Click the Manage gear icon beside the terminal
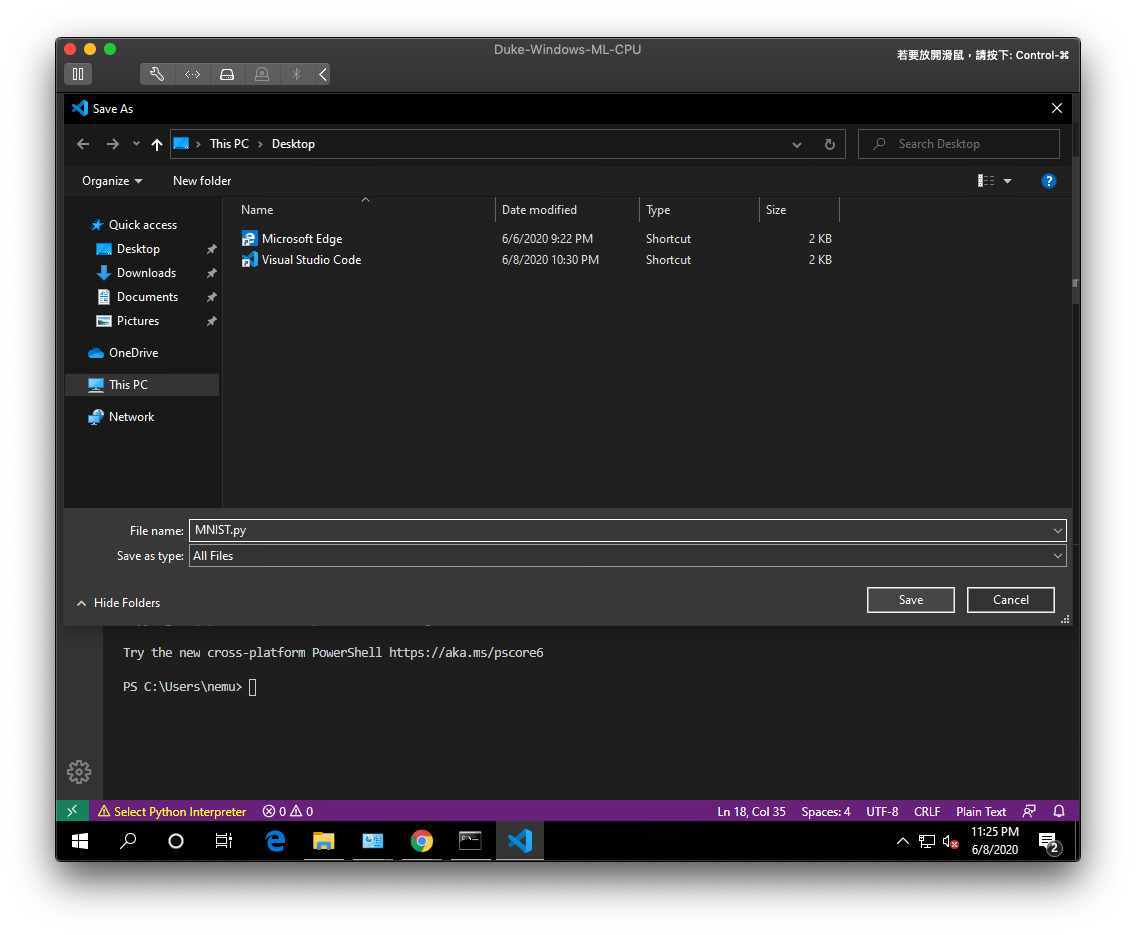Viewport: 1136px width, 935px height. pyautogui.click(x=78, y=771)
